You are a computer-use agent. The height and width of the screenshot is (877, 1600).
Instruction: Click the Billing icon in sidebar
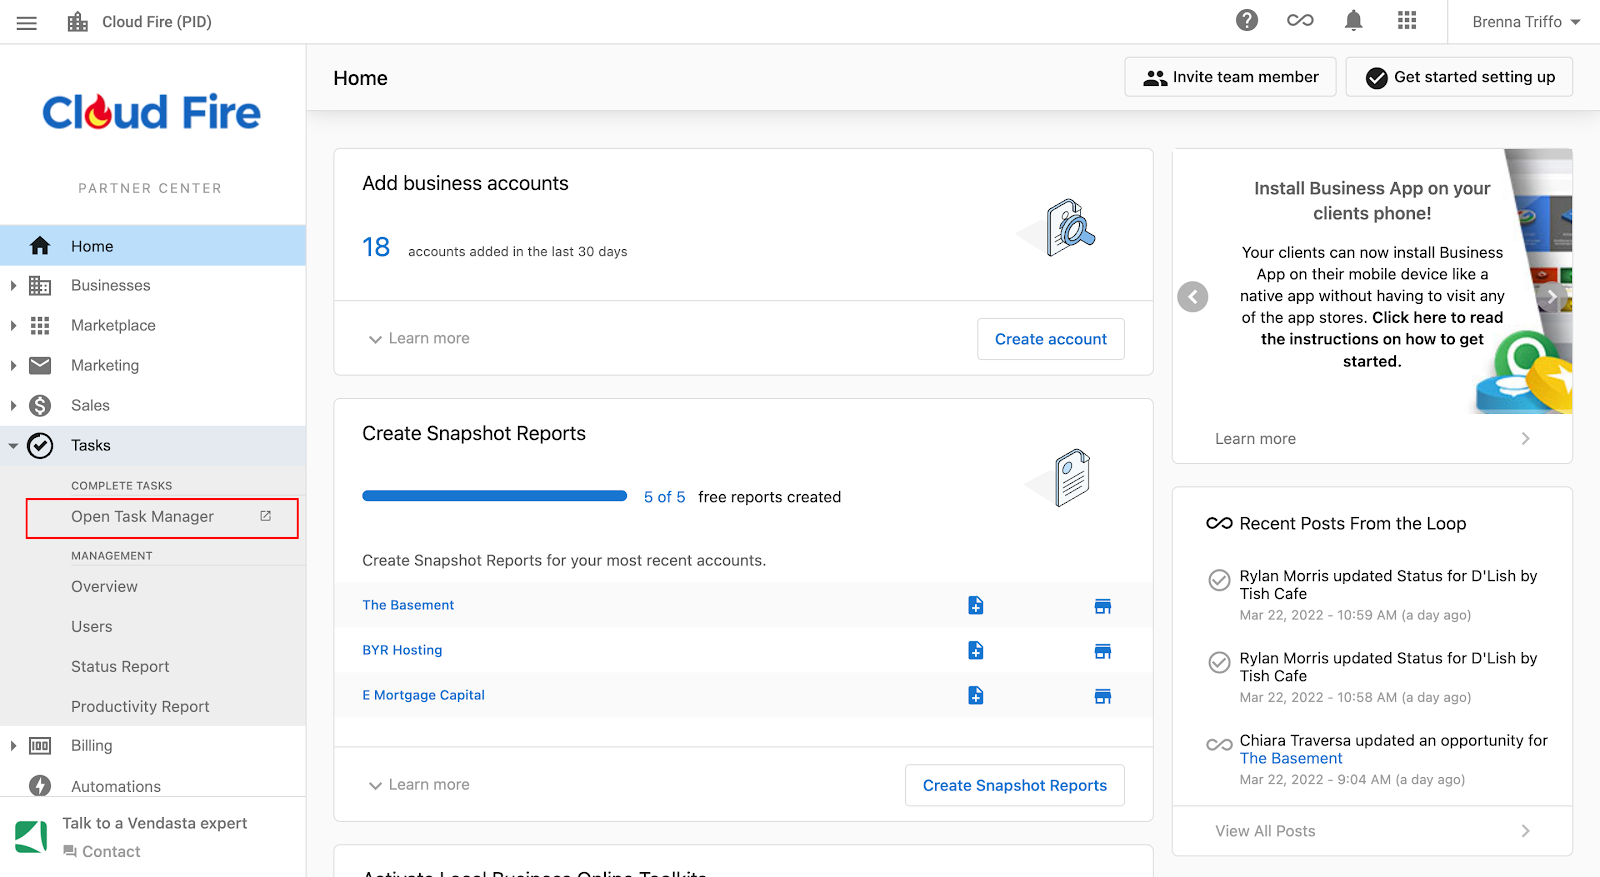click(40, 746)
